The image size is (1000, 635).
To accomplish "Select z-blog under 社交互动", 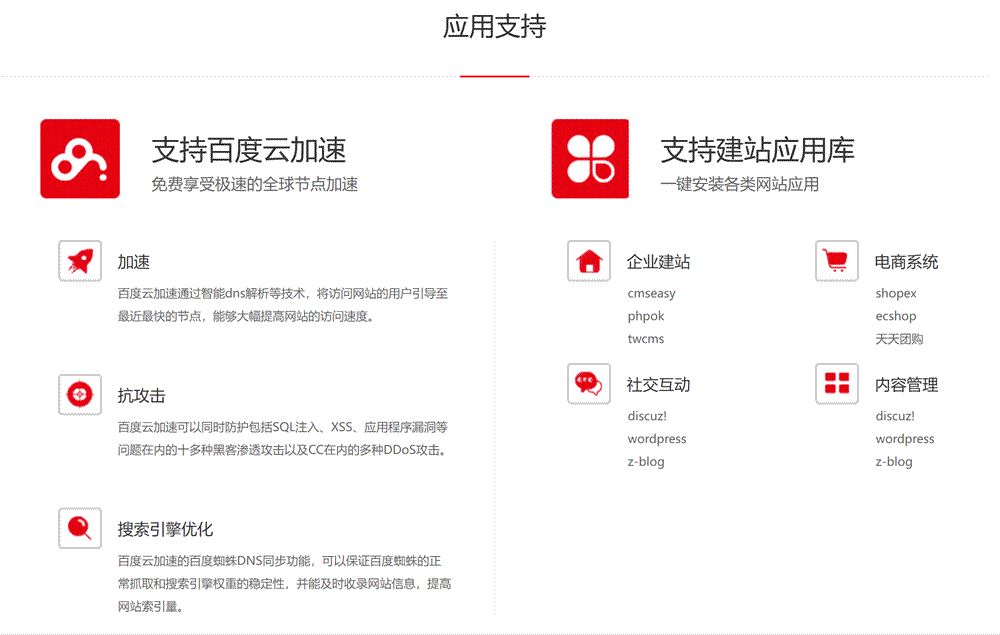I will [x=645, y=462].
